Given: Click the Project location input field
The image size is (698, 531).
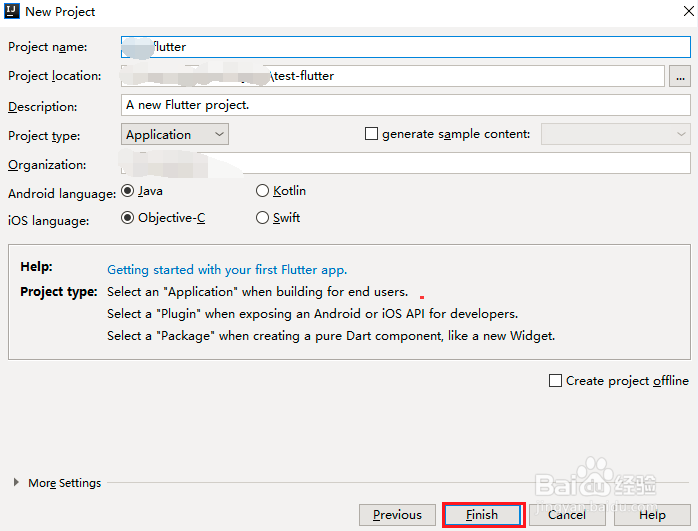Looking at the screenshot, I should pyautogui.click(x=393, y=76).
